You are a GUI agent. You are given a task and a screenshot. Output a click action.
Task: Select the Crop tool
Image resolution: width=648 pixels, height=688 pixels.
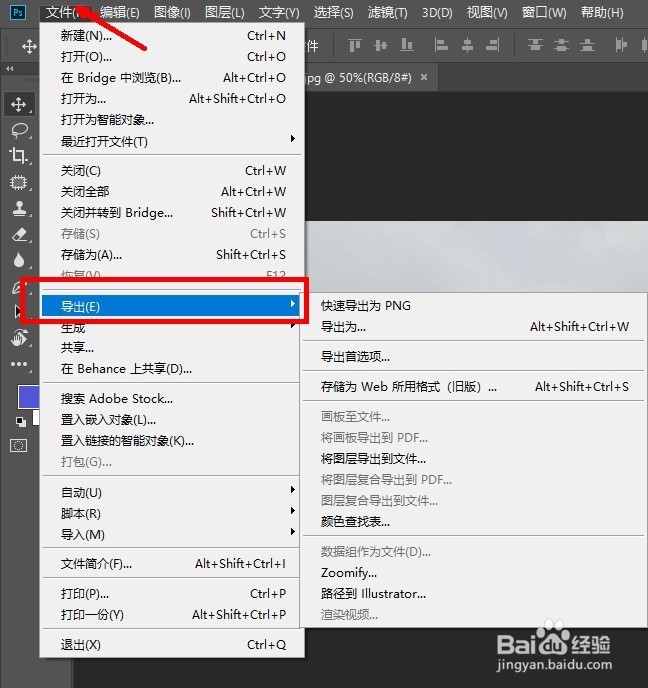(18, 155)
